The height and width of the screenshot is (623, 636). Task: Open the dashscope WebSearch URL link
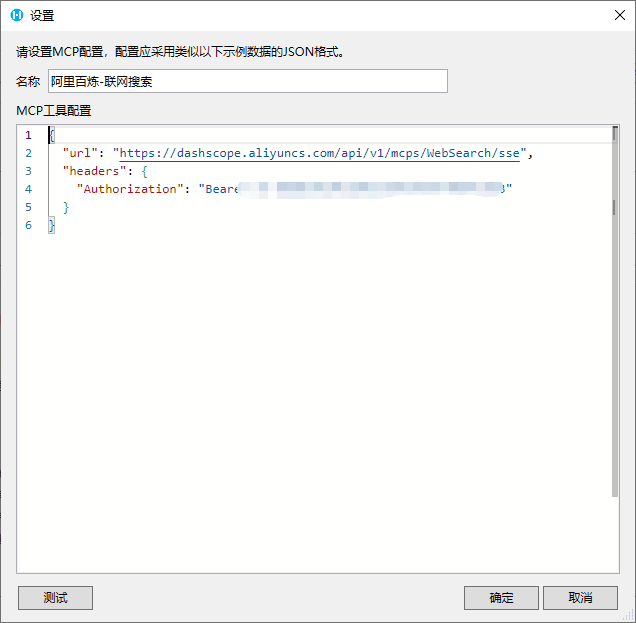[x=320, y=153]
